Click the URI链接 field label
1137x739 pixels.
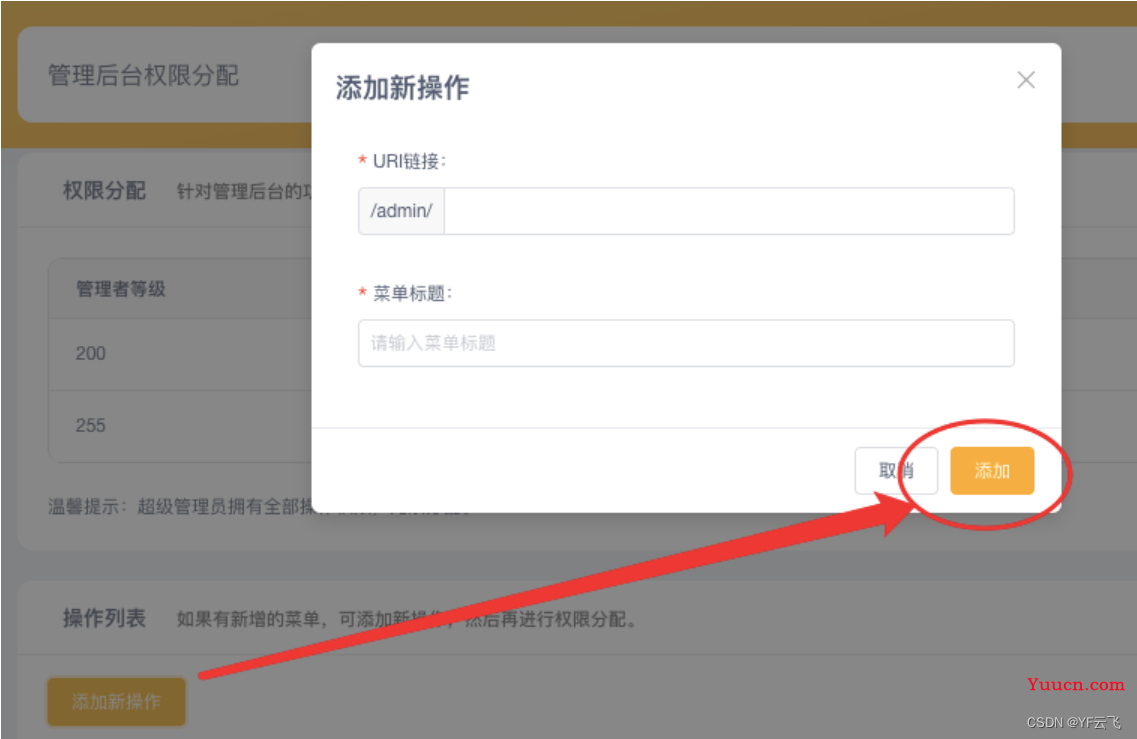click(409, 161)
